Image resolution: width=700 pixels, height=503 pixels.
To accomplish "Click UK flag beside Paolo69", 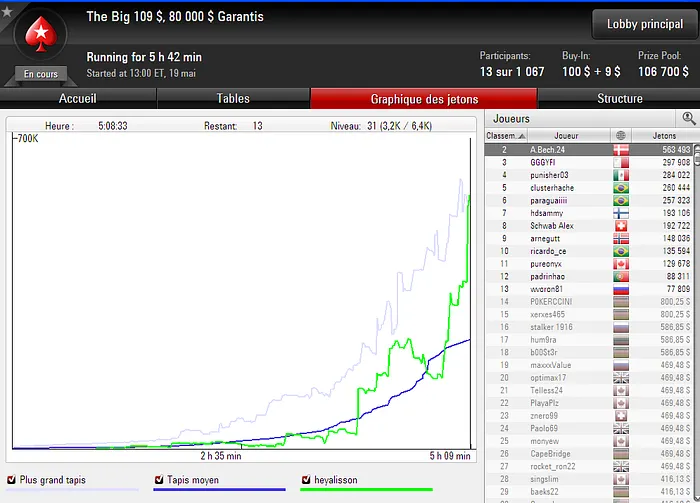I will tap(621, 428).
